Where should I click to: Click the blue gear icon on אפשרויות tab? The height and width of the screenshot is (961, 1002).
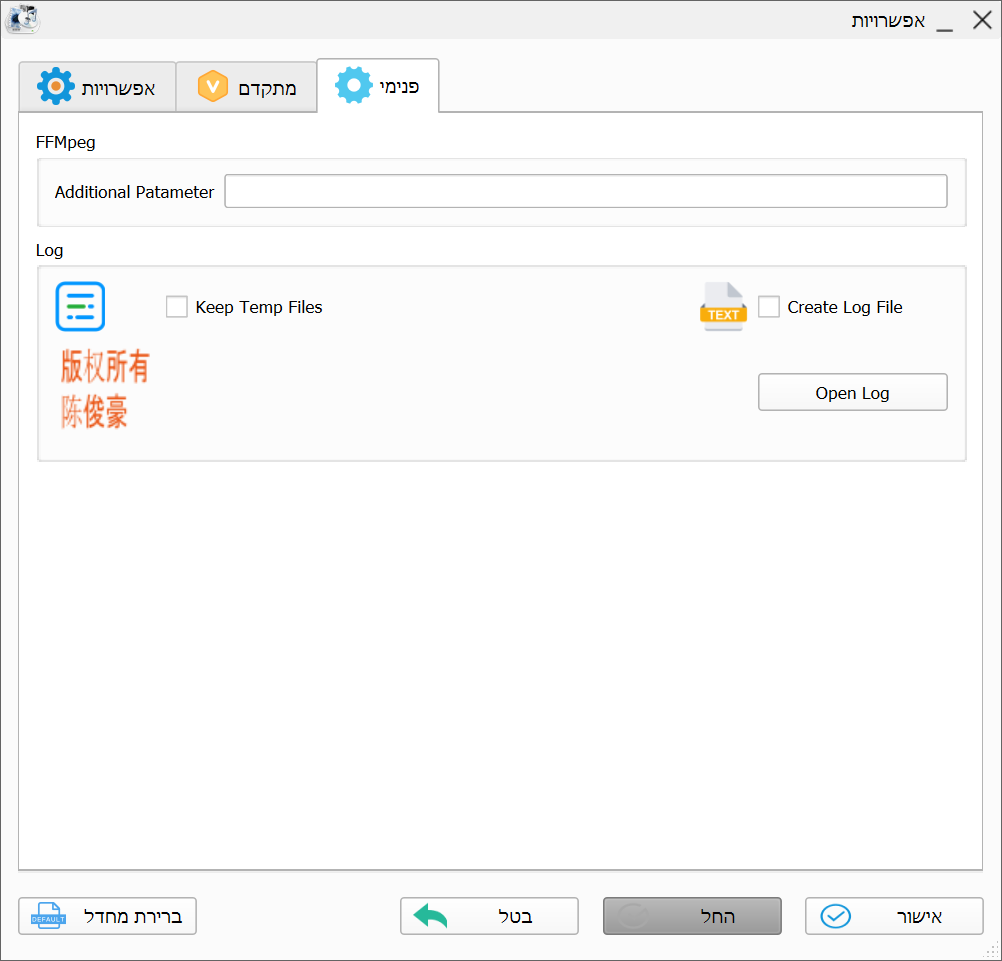pyautogui.click(x=56, y=87)
